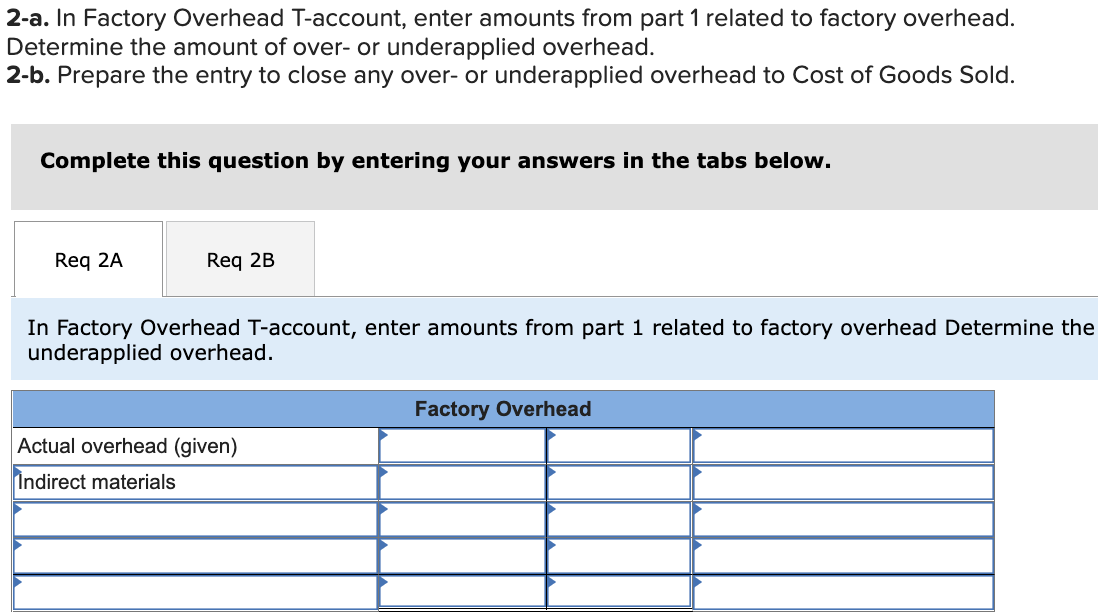Click the bottom total cell in the debit column
Image resolution: width=1108 pixels, height=616 pixels.
point(460,592)
